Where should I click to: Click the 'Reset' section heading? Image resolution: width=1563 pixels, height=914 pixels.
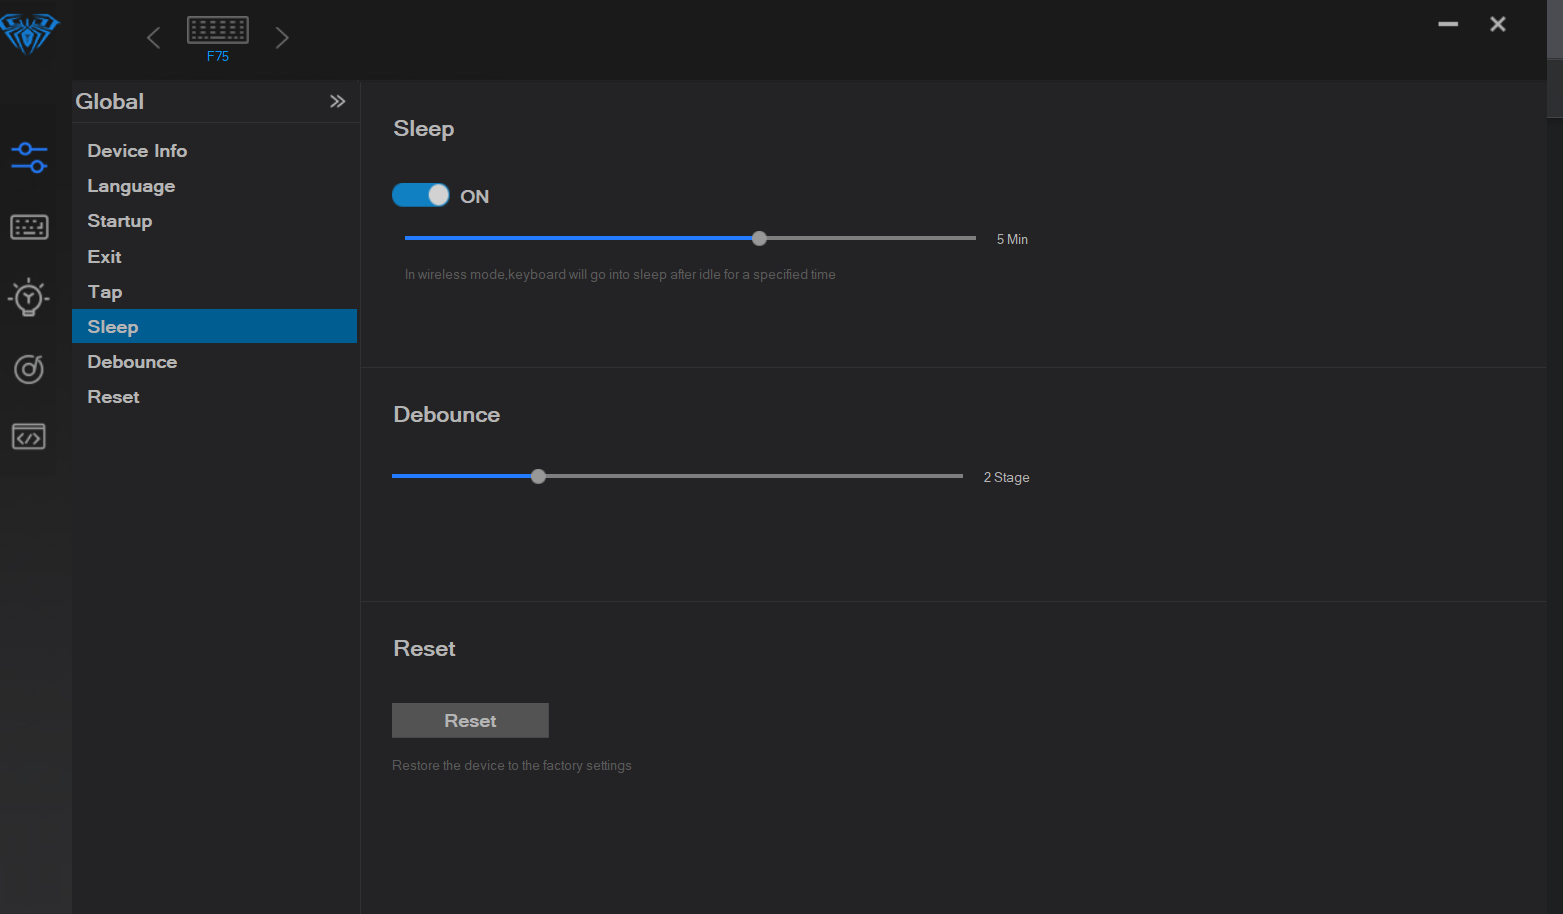click(x=425, y=649)
